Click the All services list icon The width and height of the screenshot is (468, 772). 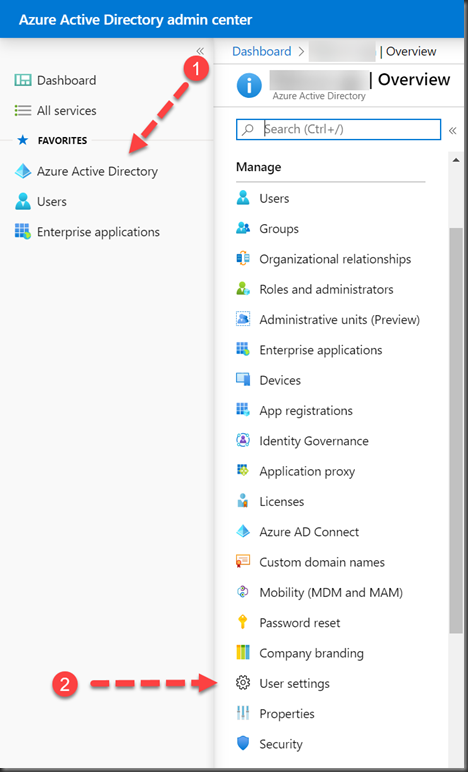click(23, 110)
